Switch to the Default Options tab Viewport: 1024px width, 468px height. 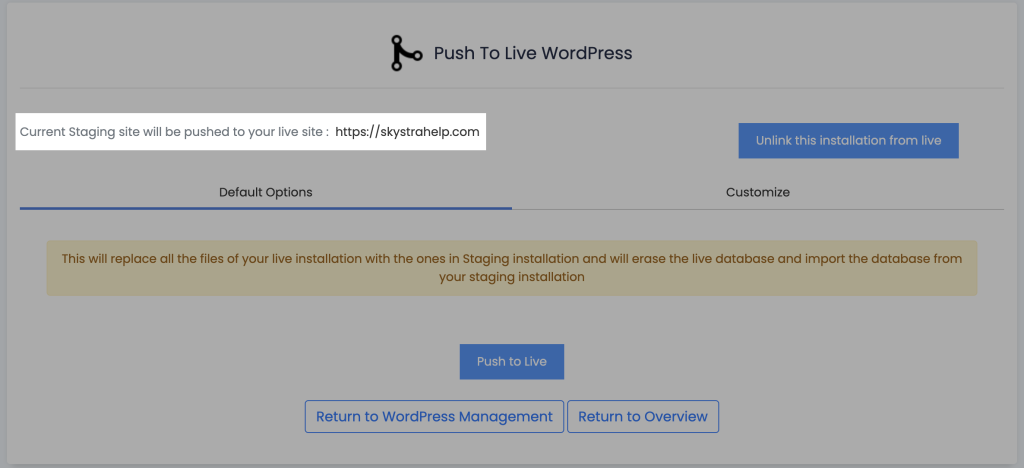tap(265, 192)
